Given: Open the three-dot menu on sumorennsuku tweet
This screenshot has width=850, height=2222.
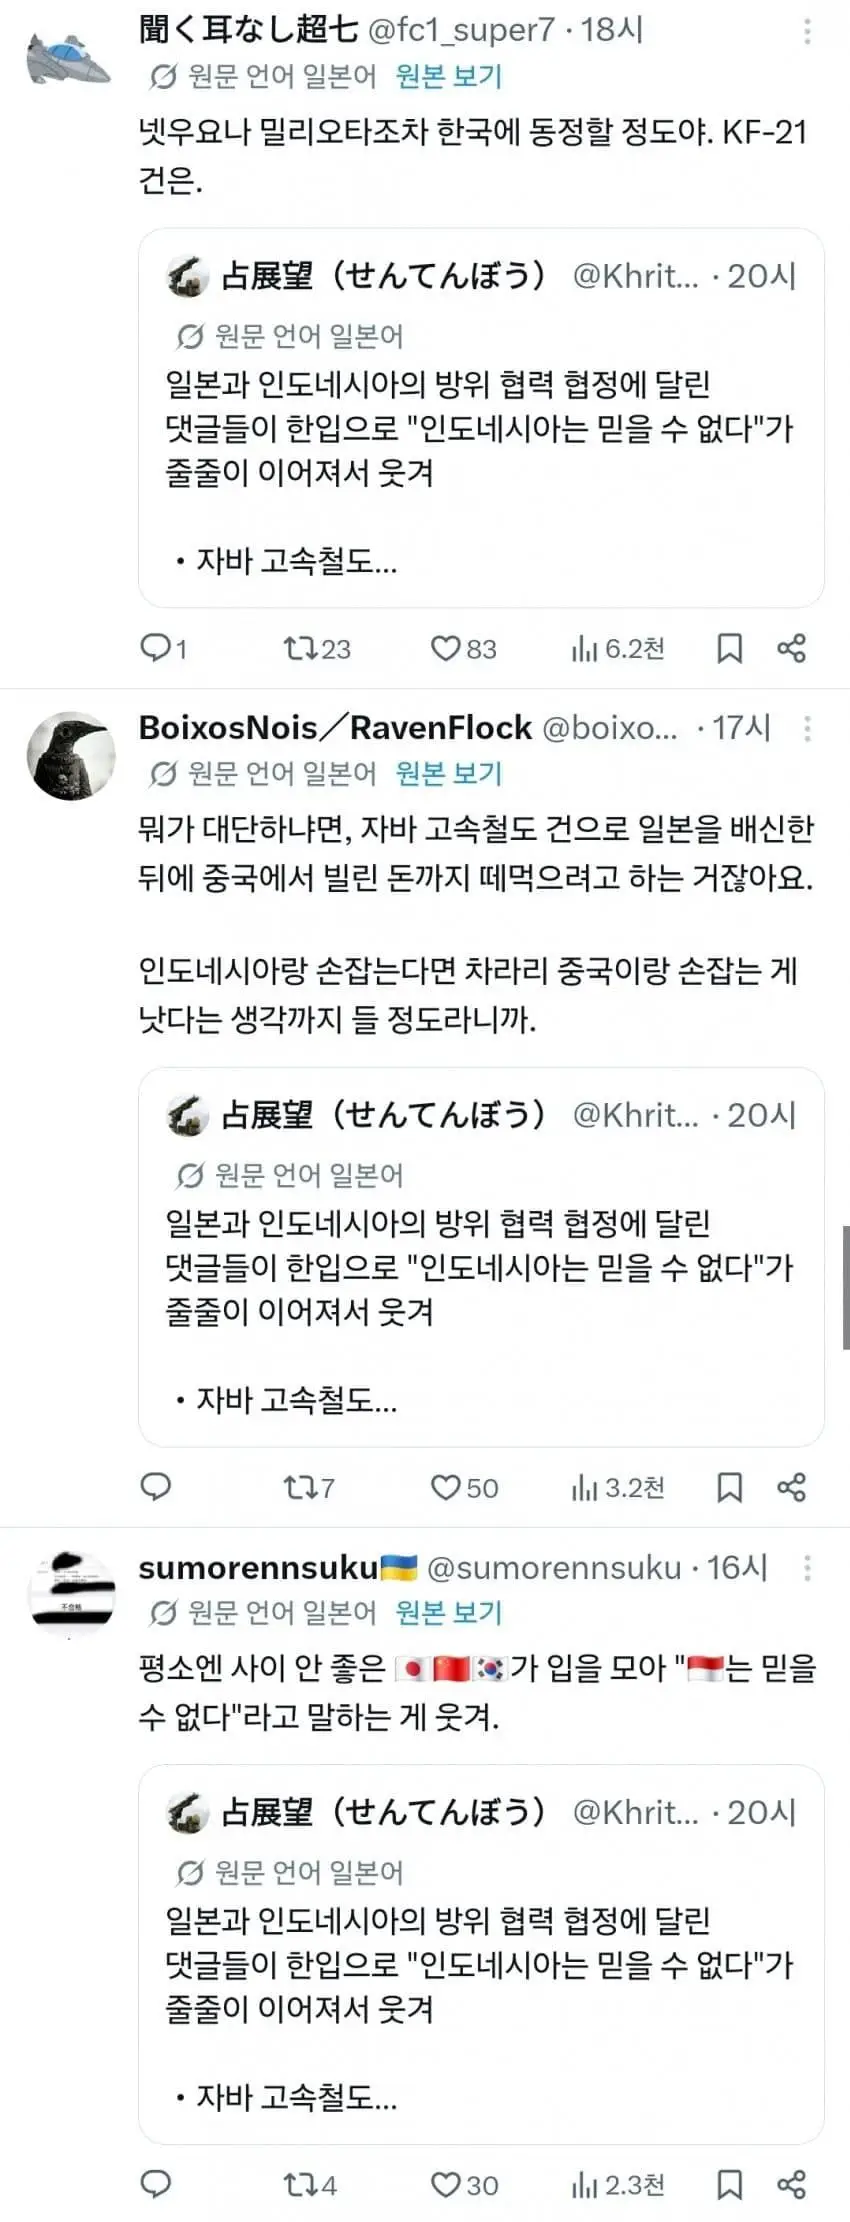Looking at the screenshot, I should (807, 1567).
